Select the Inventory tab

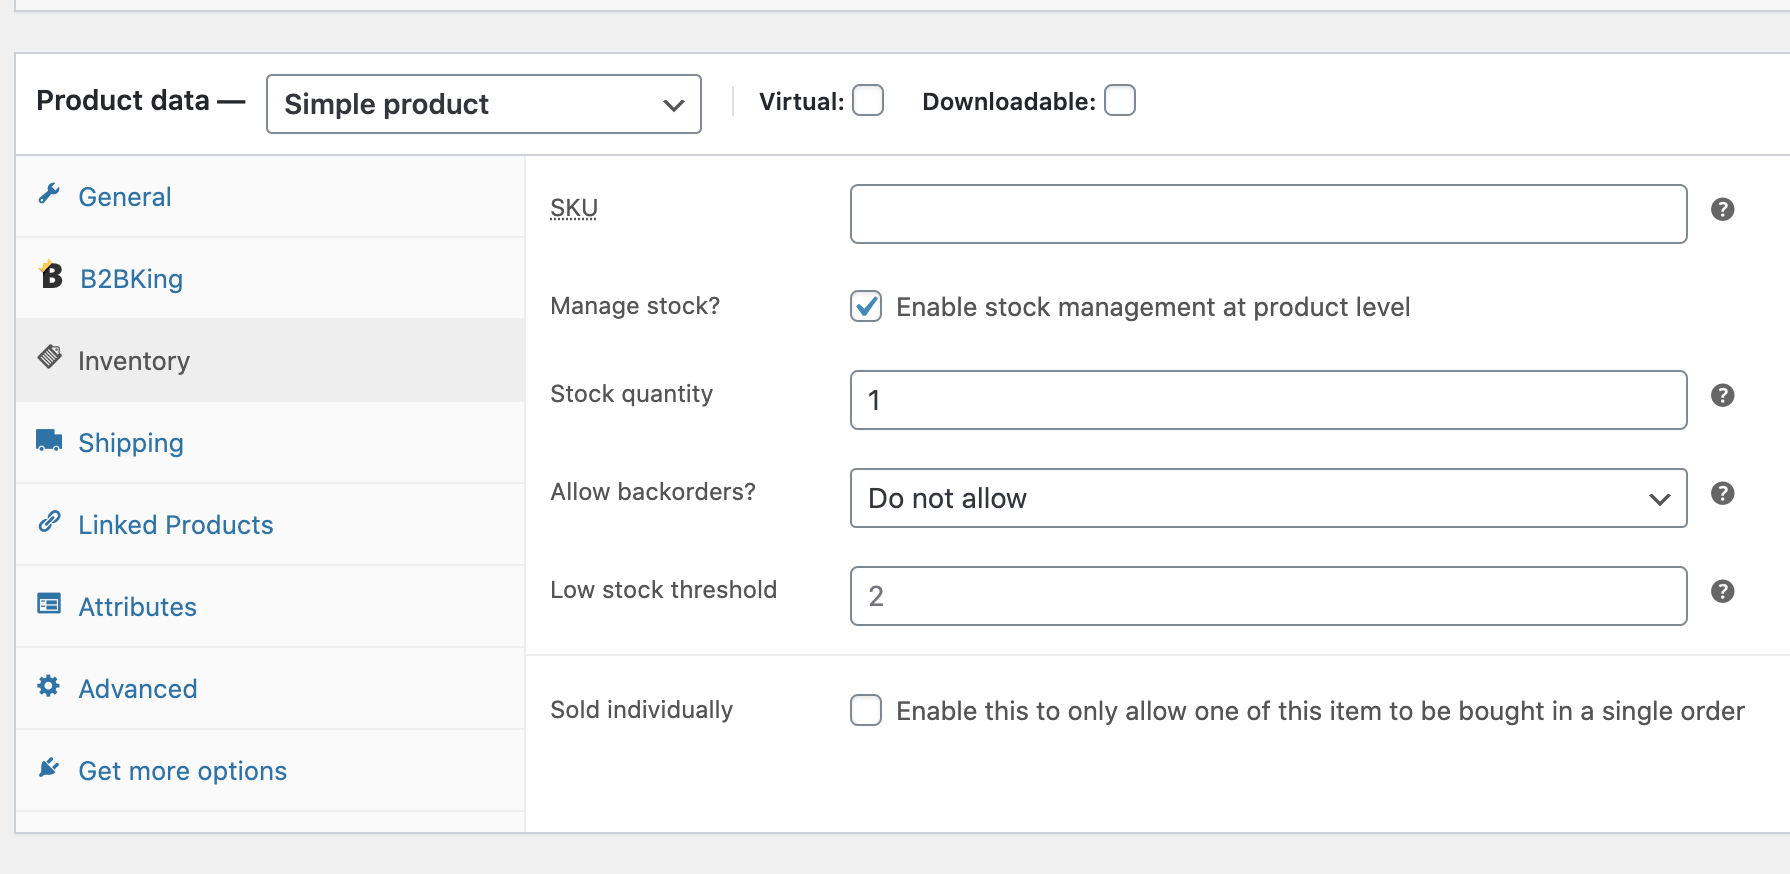pyautogui.click(x=270, y=361)
